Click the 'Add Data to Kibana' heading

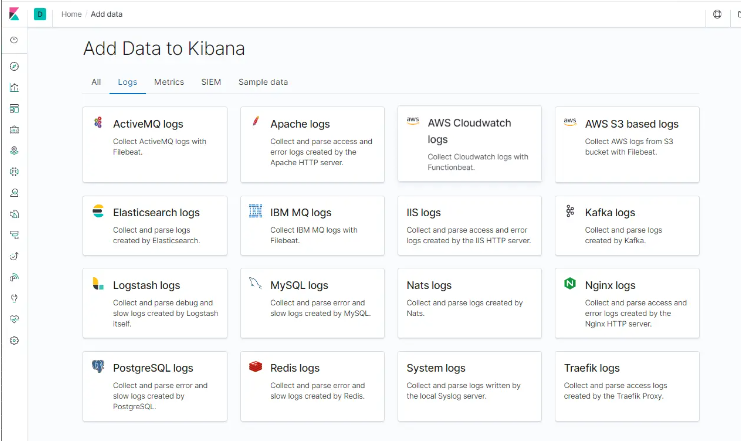click(x=164, y=49)
